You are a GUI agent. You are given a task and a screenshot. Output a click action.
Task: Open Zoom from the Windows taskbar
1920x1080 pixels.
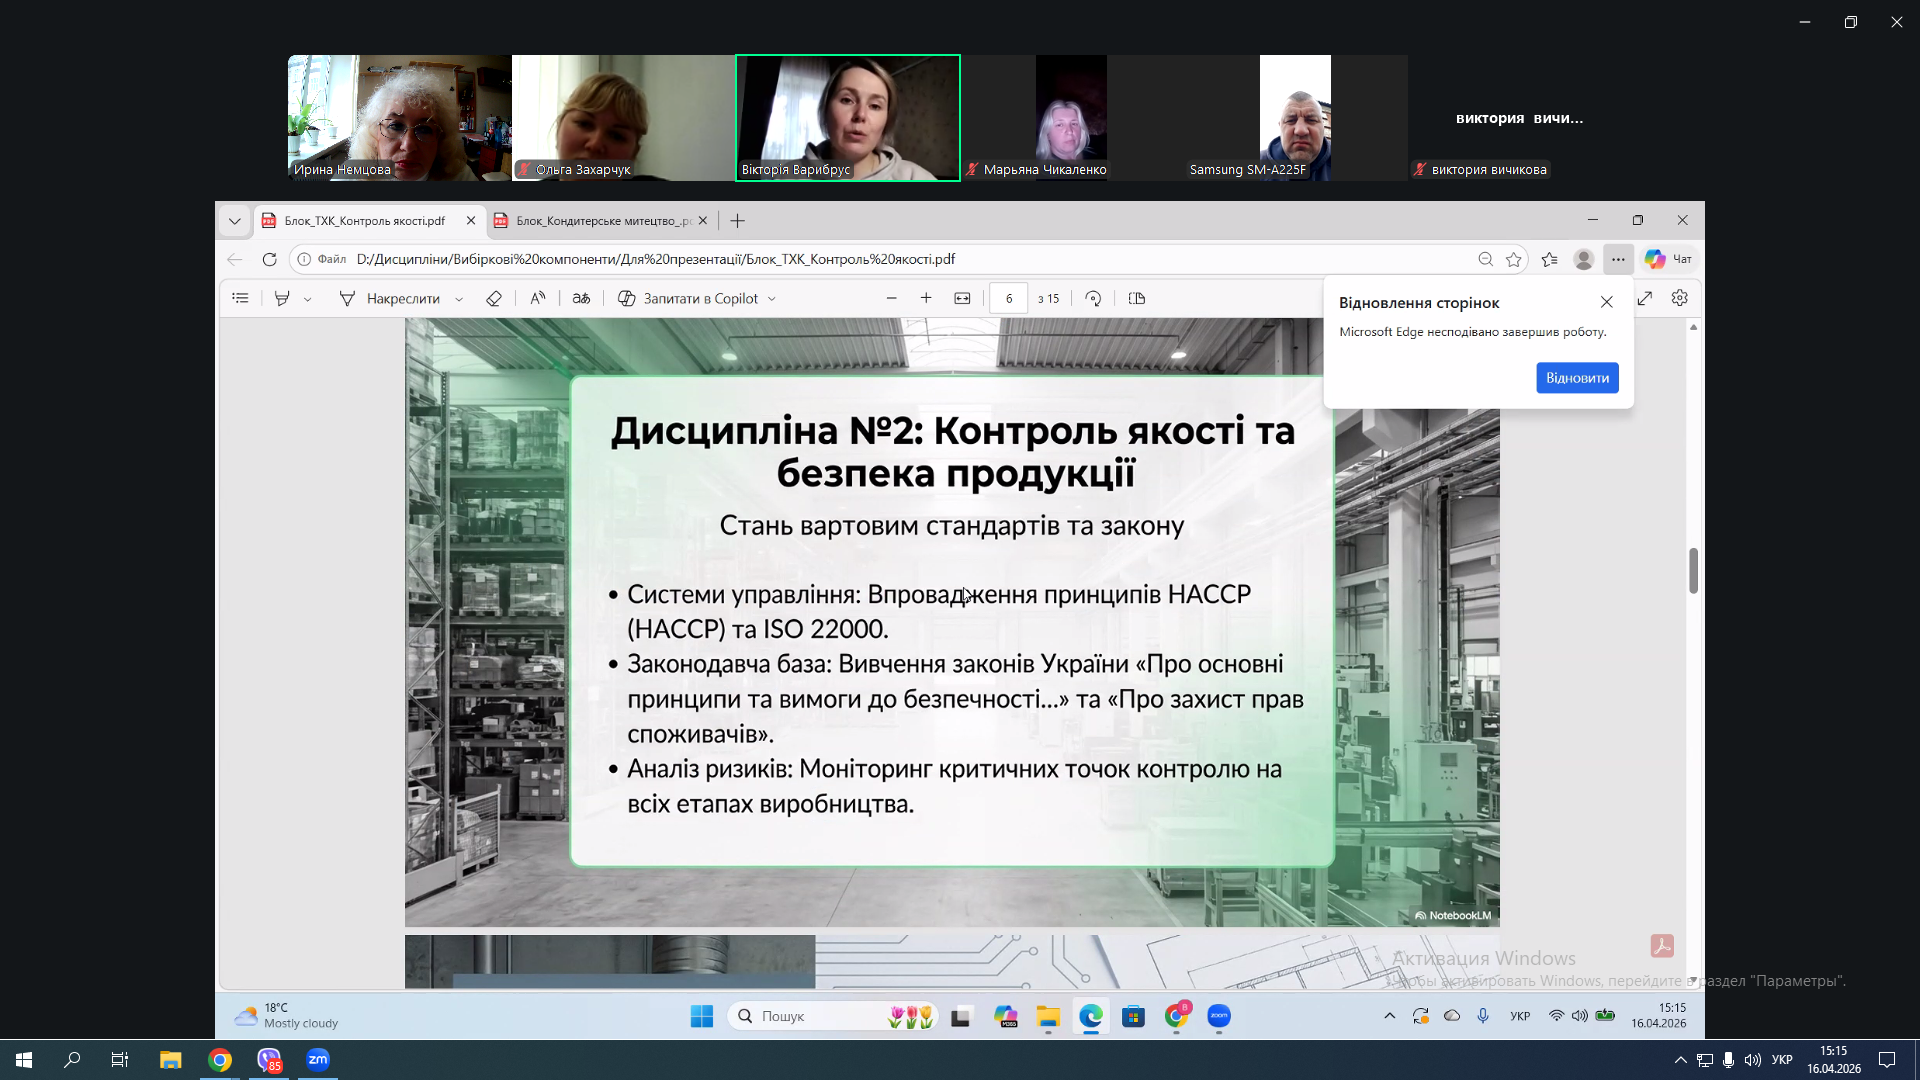[x=318, y=1059]
